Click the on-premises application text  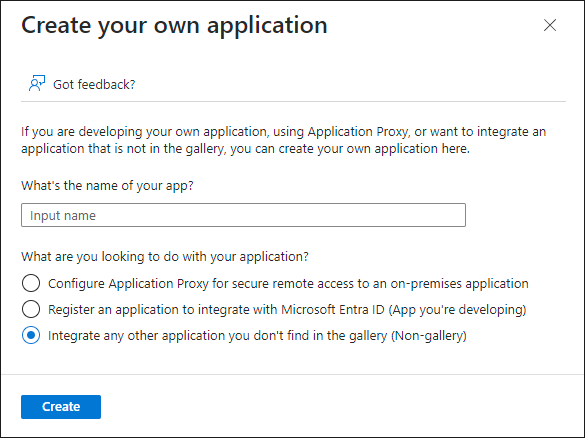(x=459, y=284)
